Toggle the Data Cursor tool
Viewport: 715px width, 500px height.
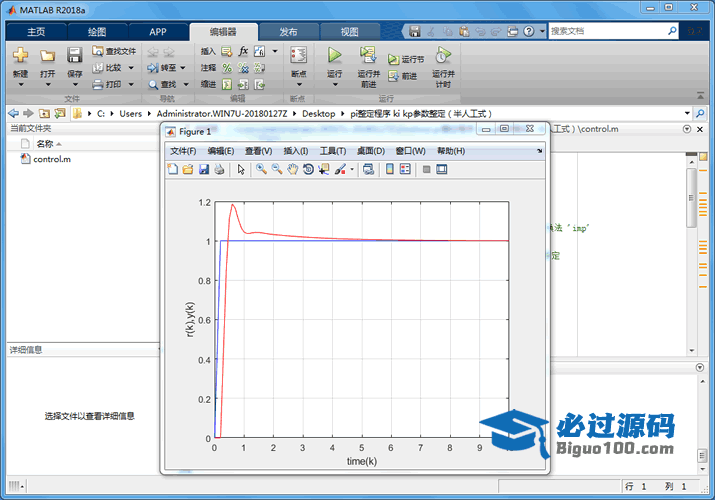point(324,170)
